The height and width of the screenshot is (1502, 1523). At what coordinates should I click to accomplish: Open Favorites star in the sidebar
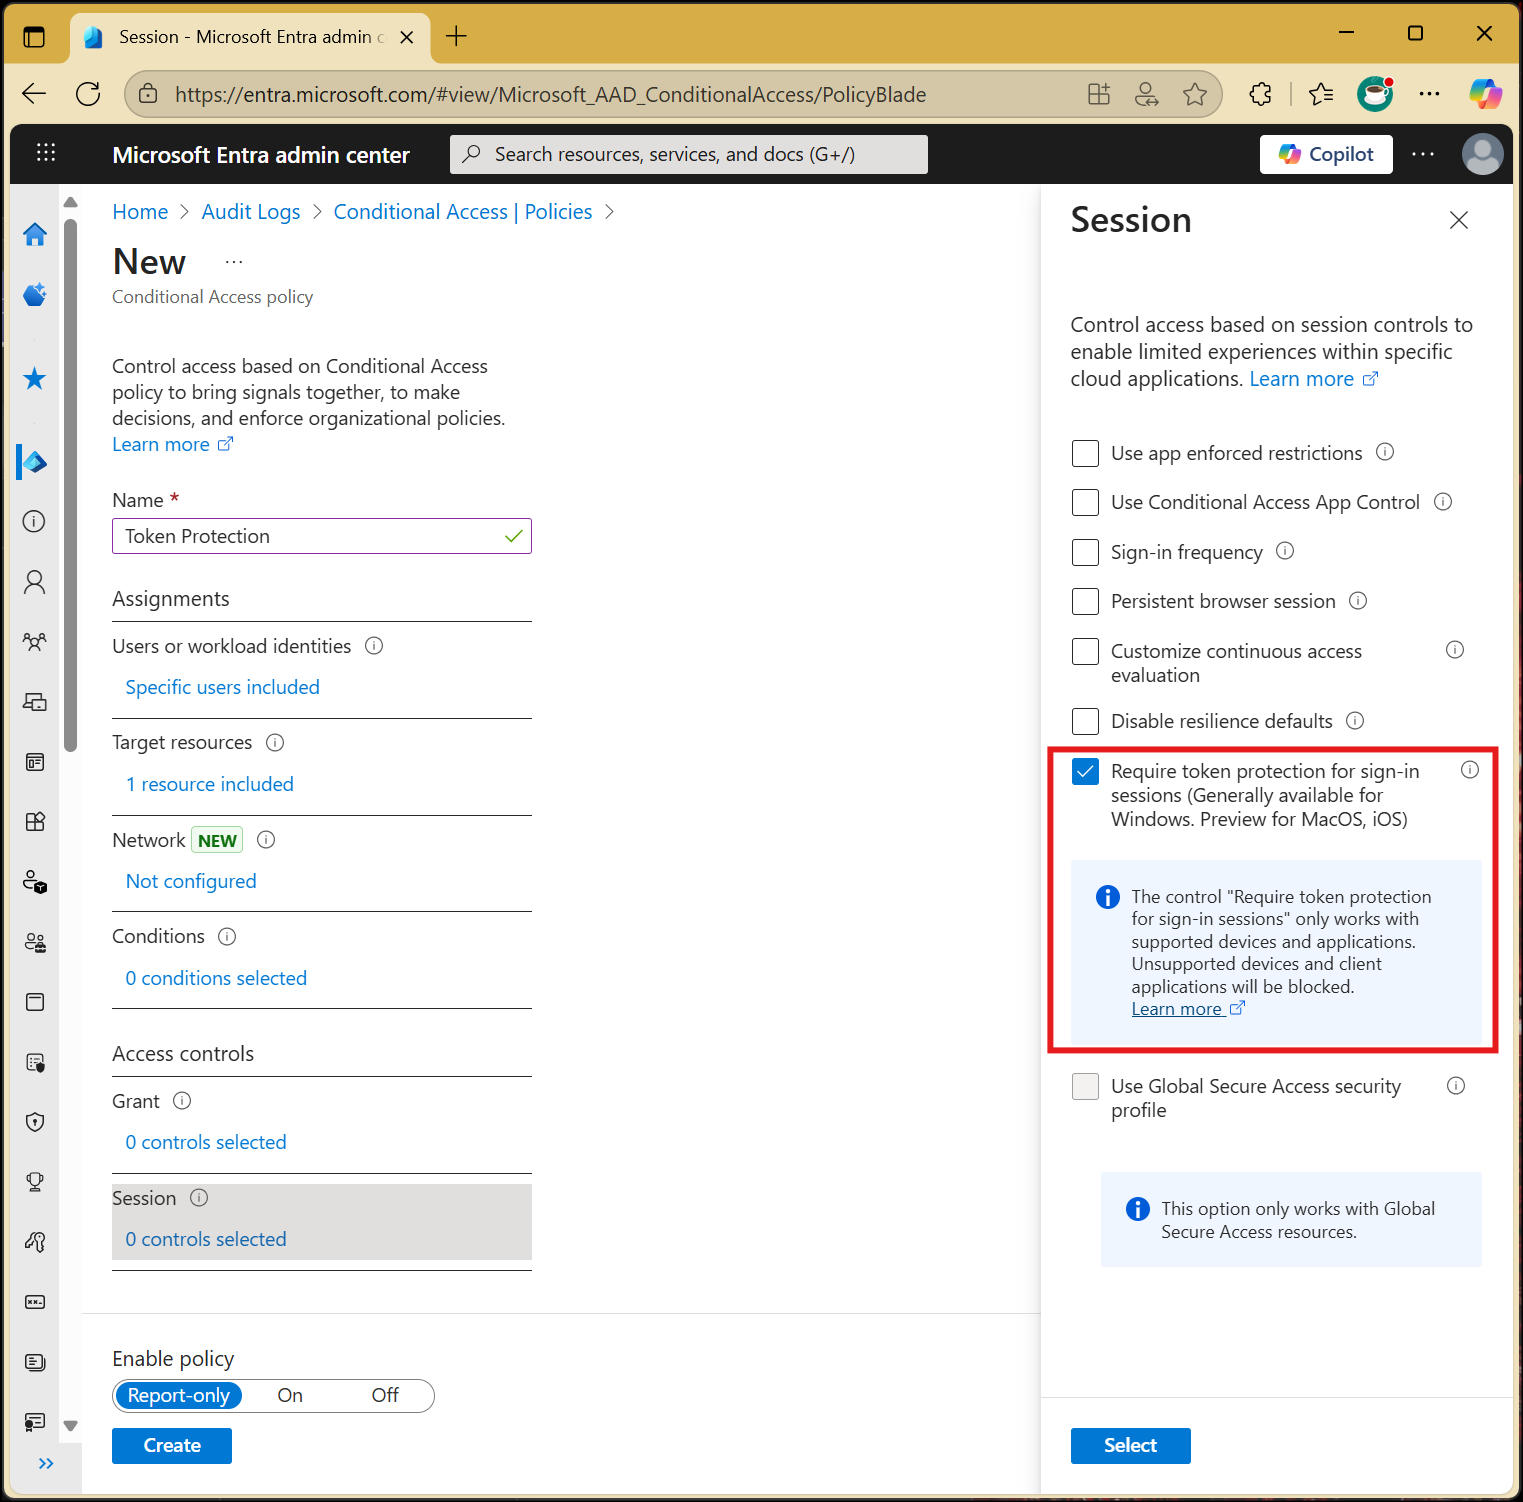coord(35,378)
